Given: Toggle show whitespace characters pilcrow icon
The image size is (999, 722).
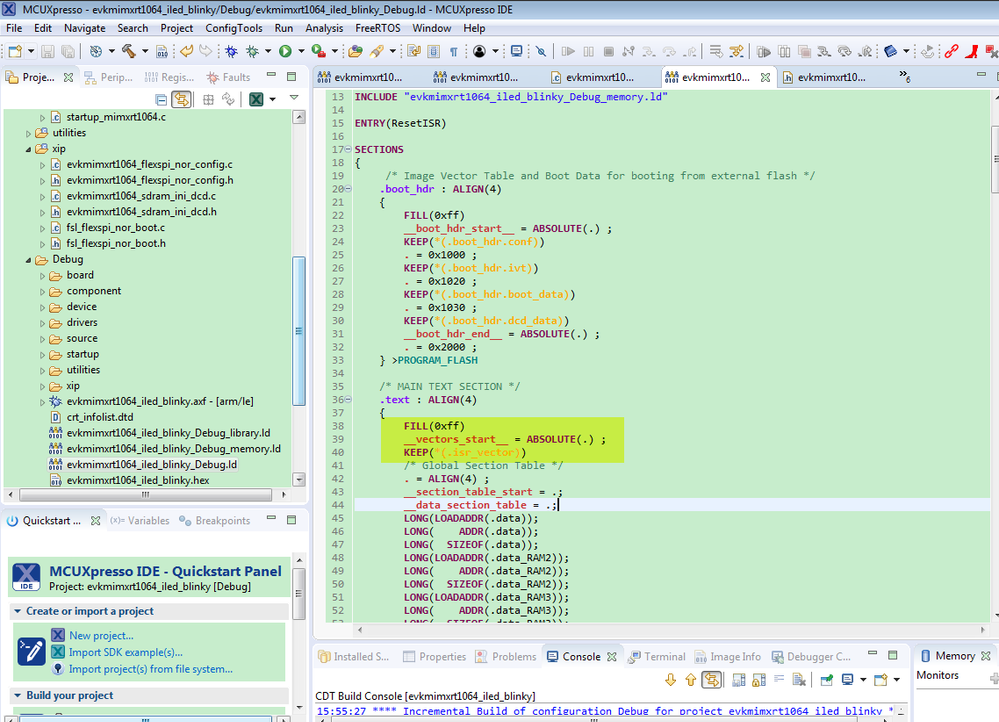Looking at the screenshot, I should click(453, 51).
